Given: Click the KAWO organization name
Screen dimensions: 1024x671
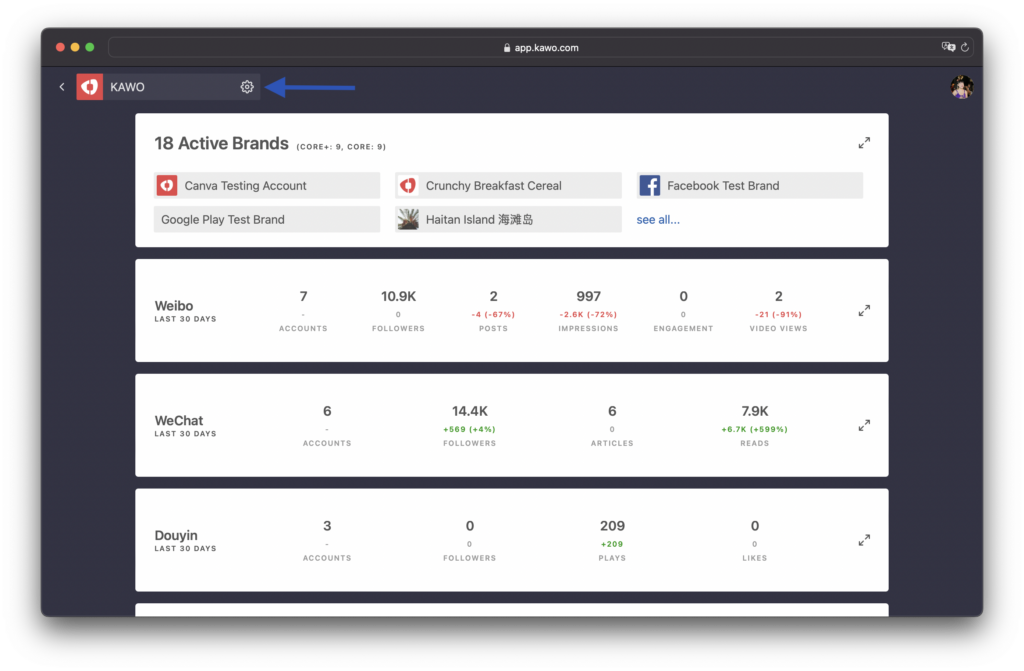Looking at the screenshot, I should [x=127, y=87].
